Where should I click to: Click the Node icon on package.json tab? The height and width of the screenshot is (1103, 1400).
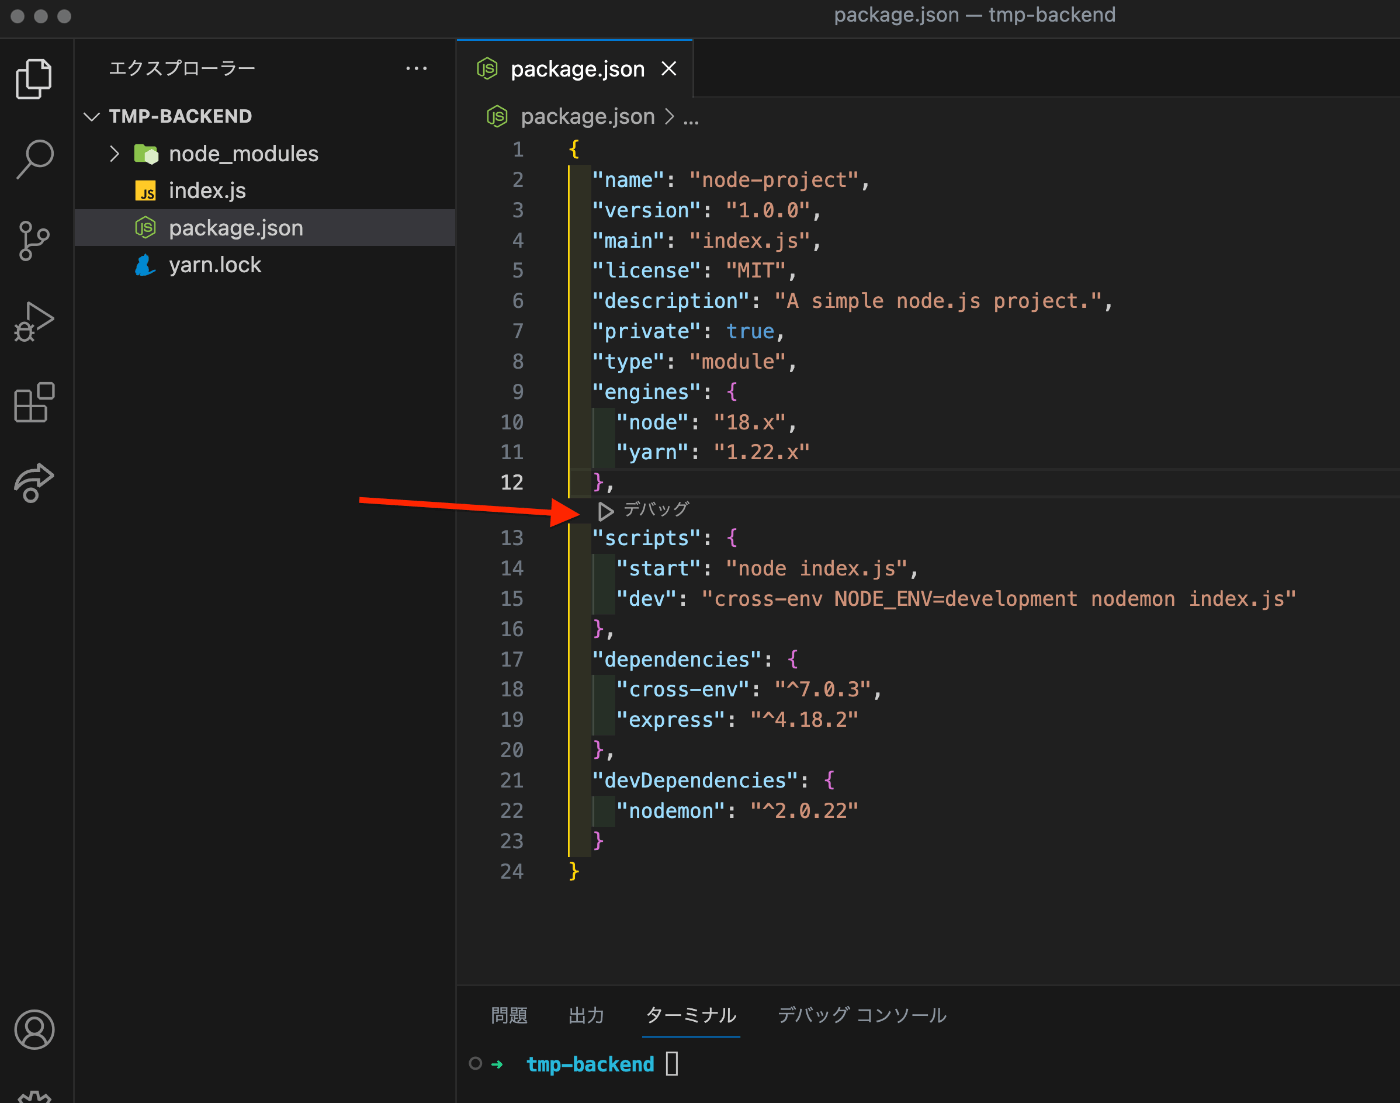pyautogui.click(x=487, y=69)
